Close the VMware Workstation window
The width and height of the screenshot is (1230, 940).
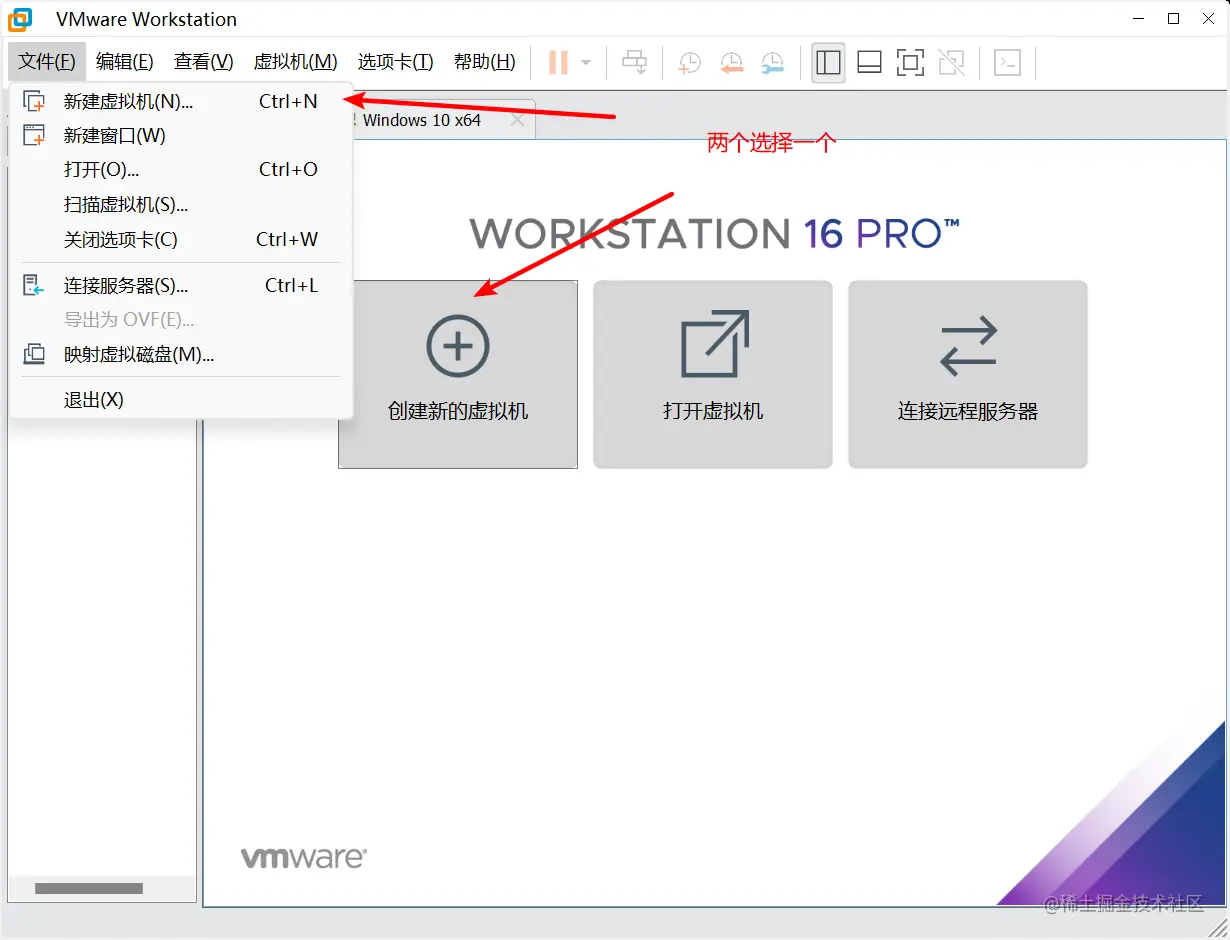[x=1209, y=19]
